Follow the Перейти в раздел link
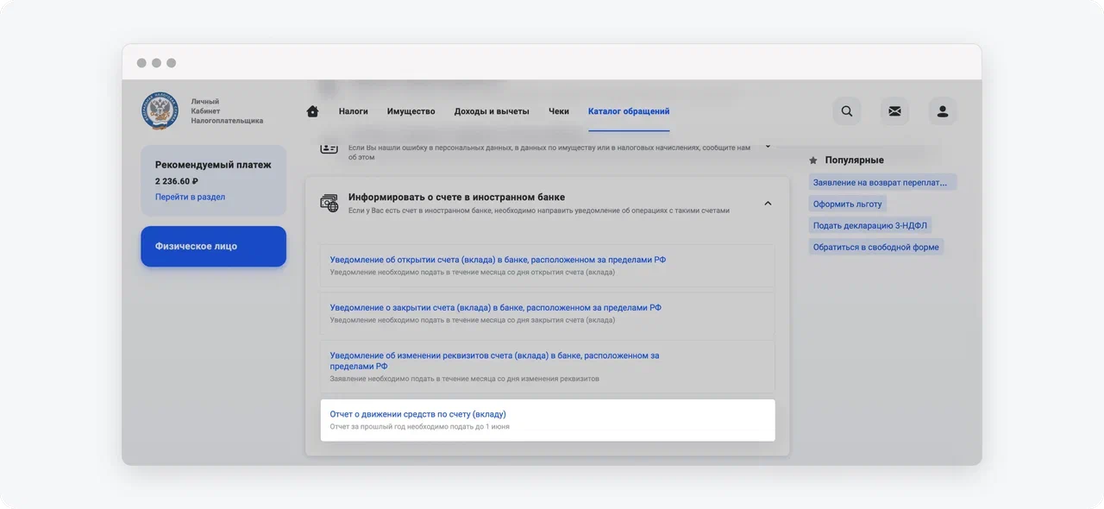1104x509 pixels. [190, 197]
